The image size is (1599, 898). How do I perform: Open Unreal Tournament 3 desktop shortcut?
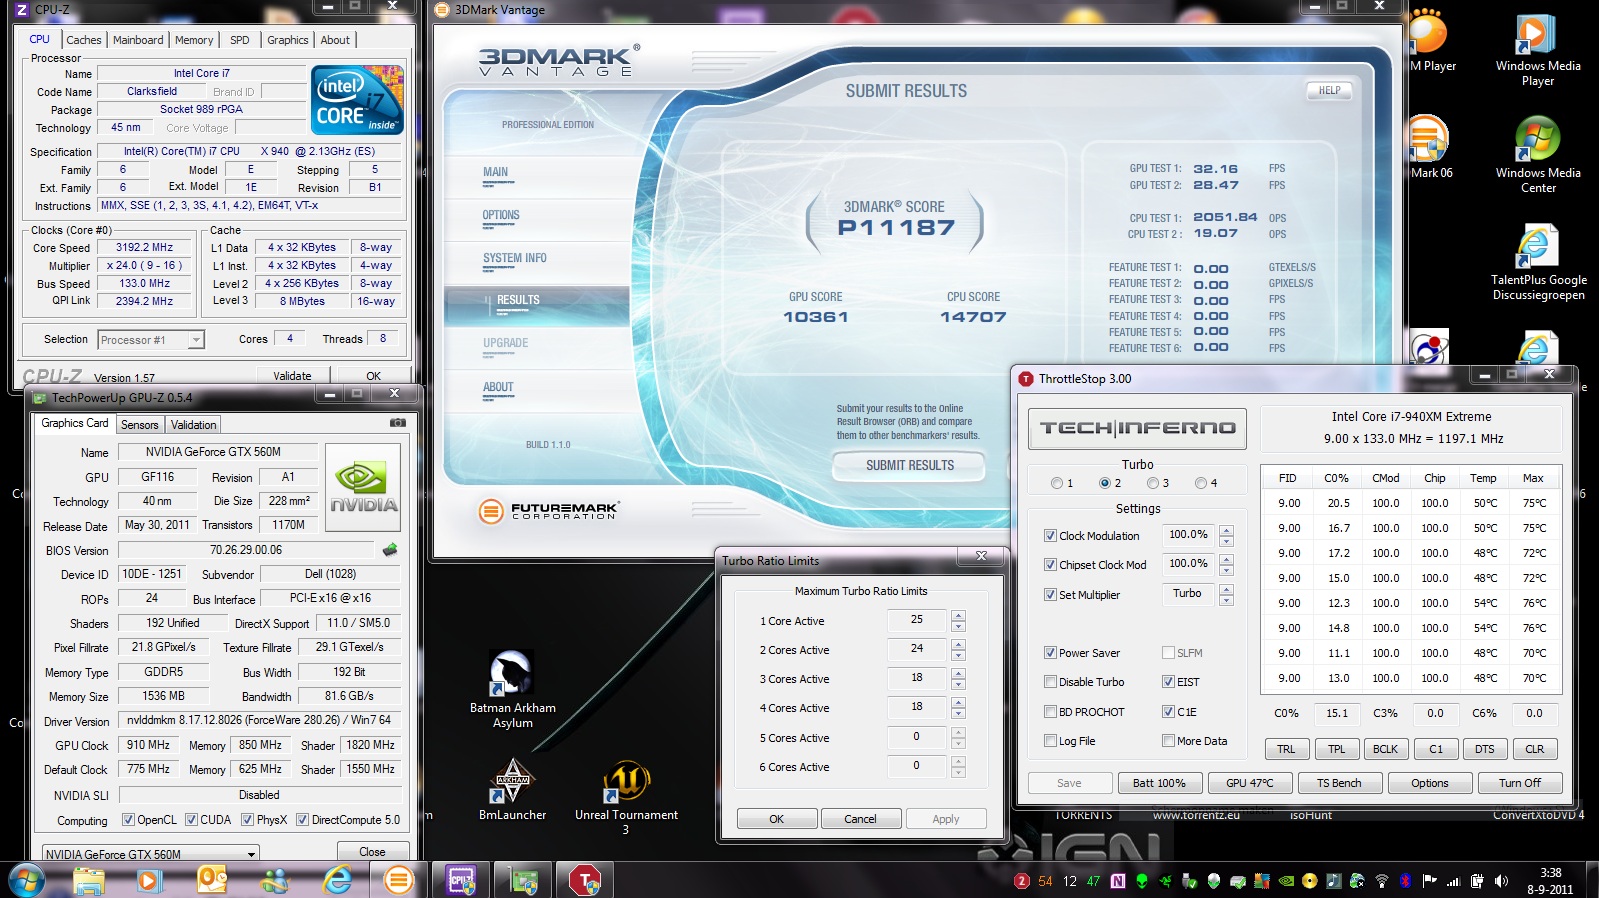click(x=626, y=797)
